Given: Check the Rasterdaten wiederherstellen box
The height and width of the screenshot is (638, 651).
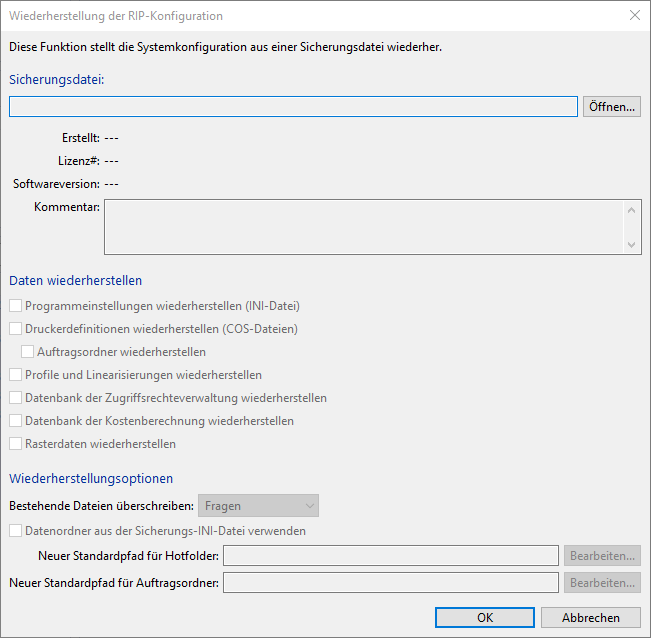Looking at the screenshot, I should tap(16, 444).
